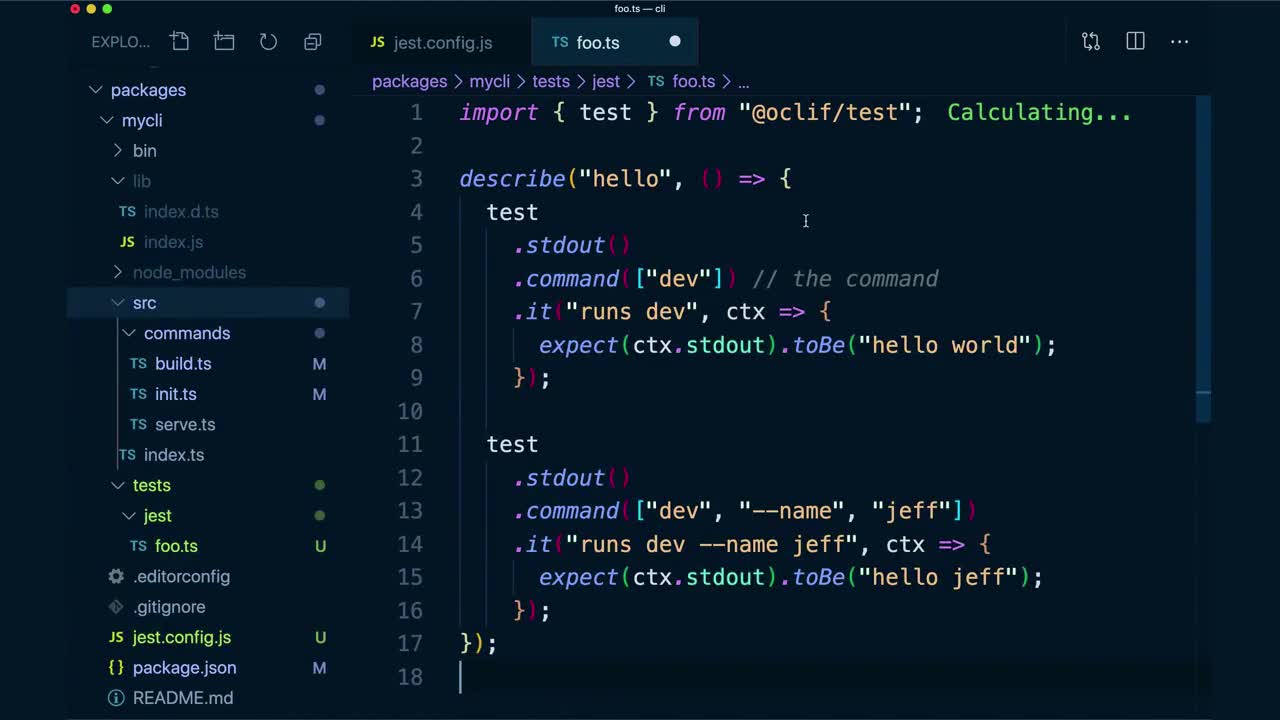Open the editor More Actions menu
The height and width of the screenshot is (720, 1280).
pos(1179,42)
